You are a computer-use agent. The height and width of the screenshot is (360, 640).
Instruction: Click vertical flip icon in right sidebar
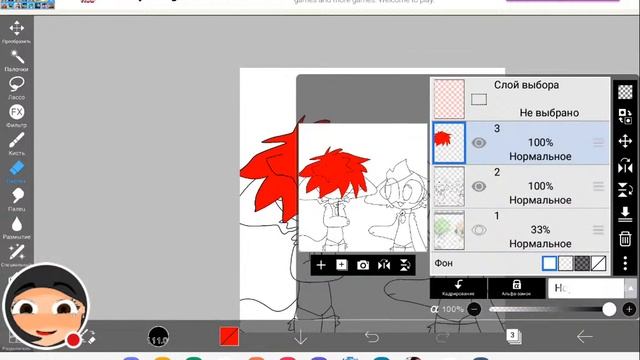tap(625, 190)
